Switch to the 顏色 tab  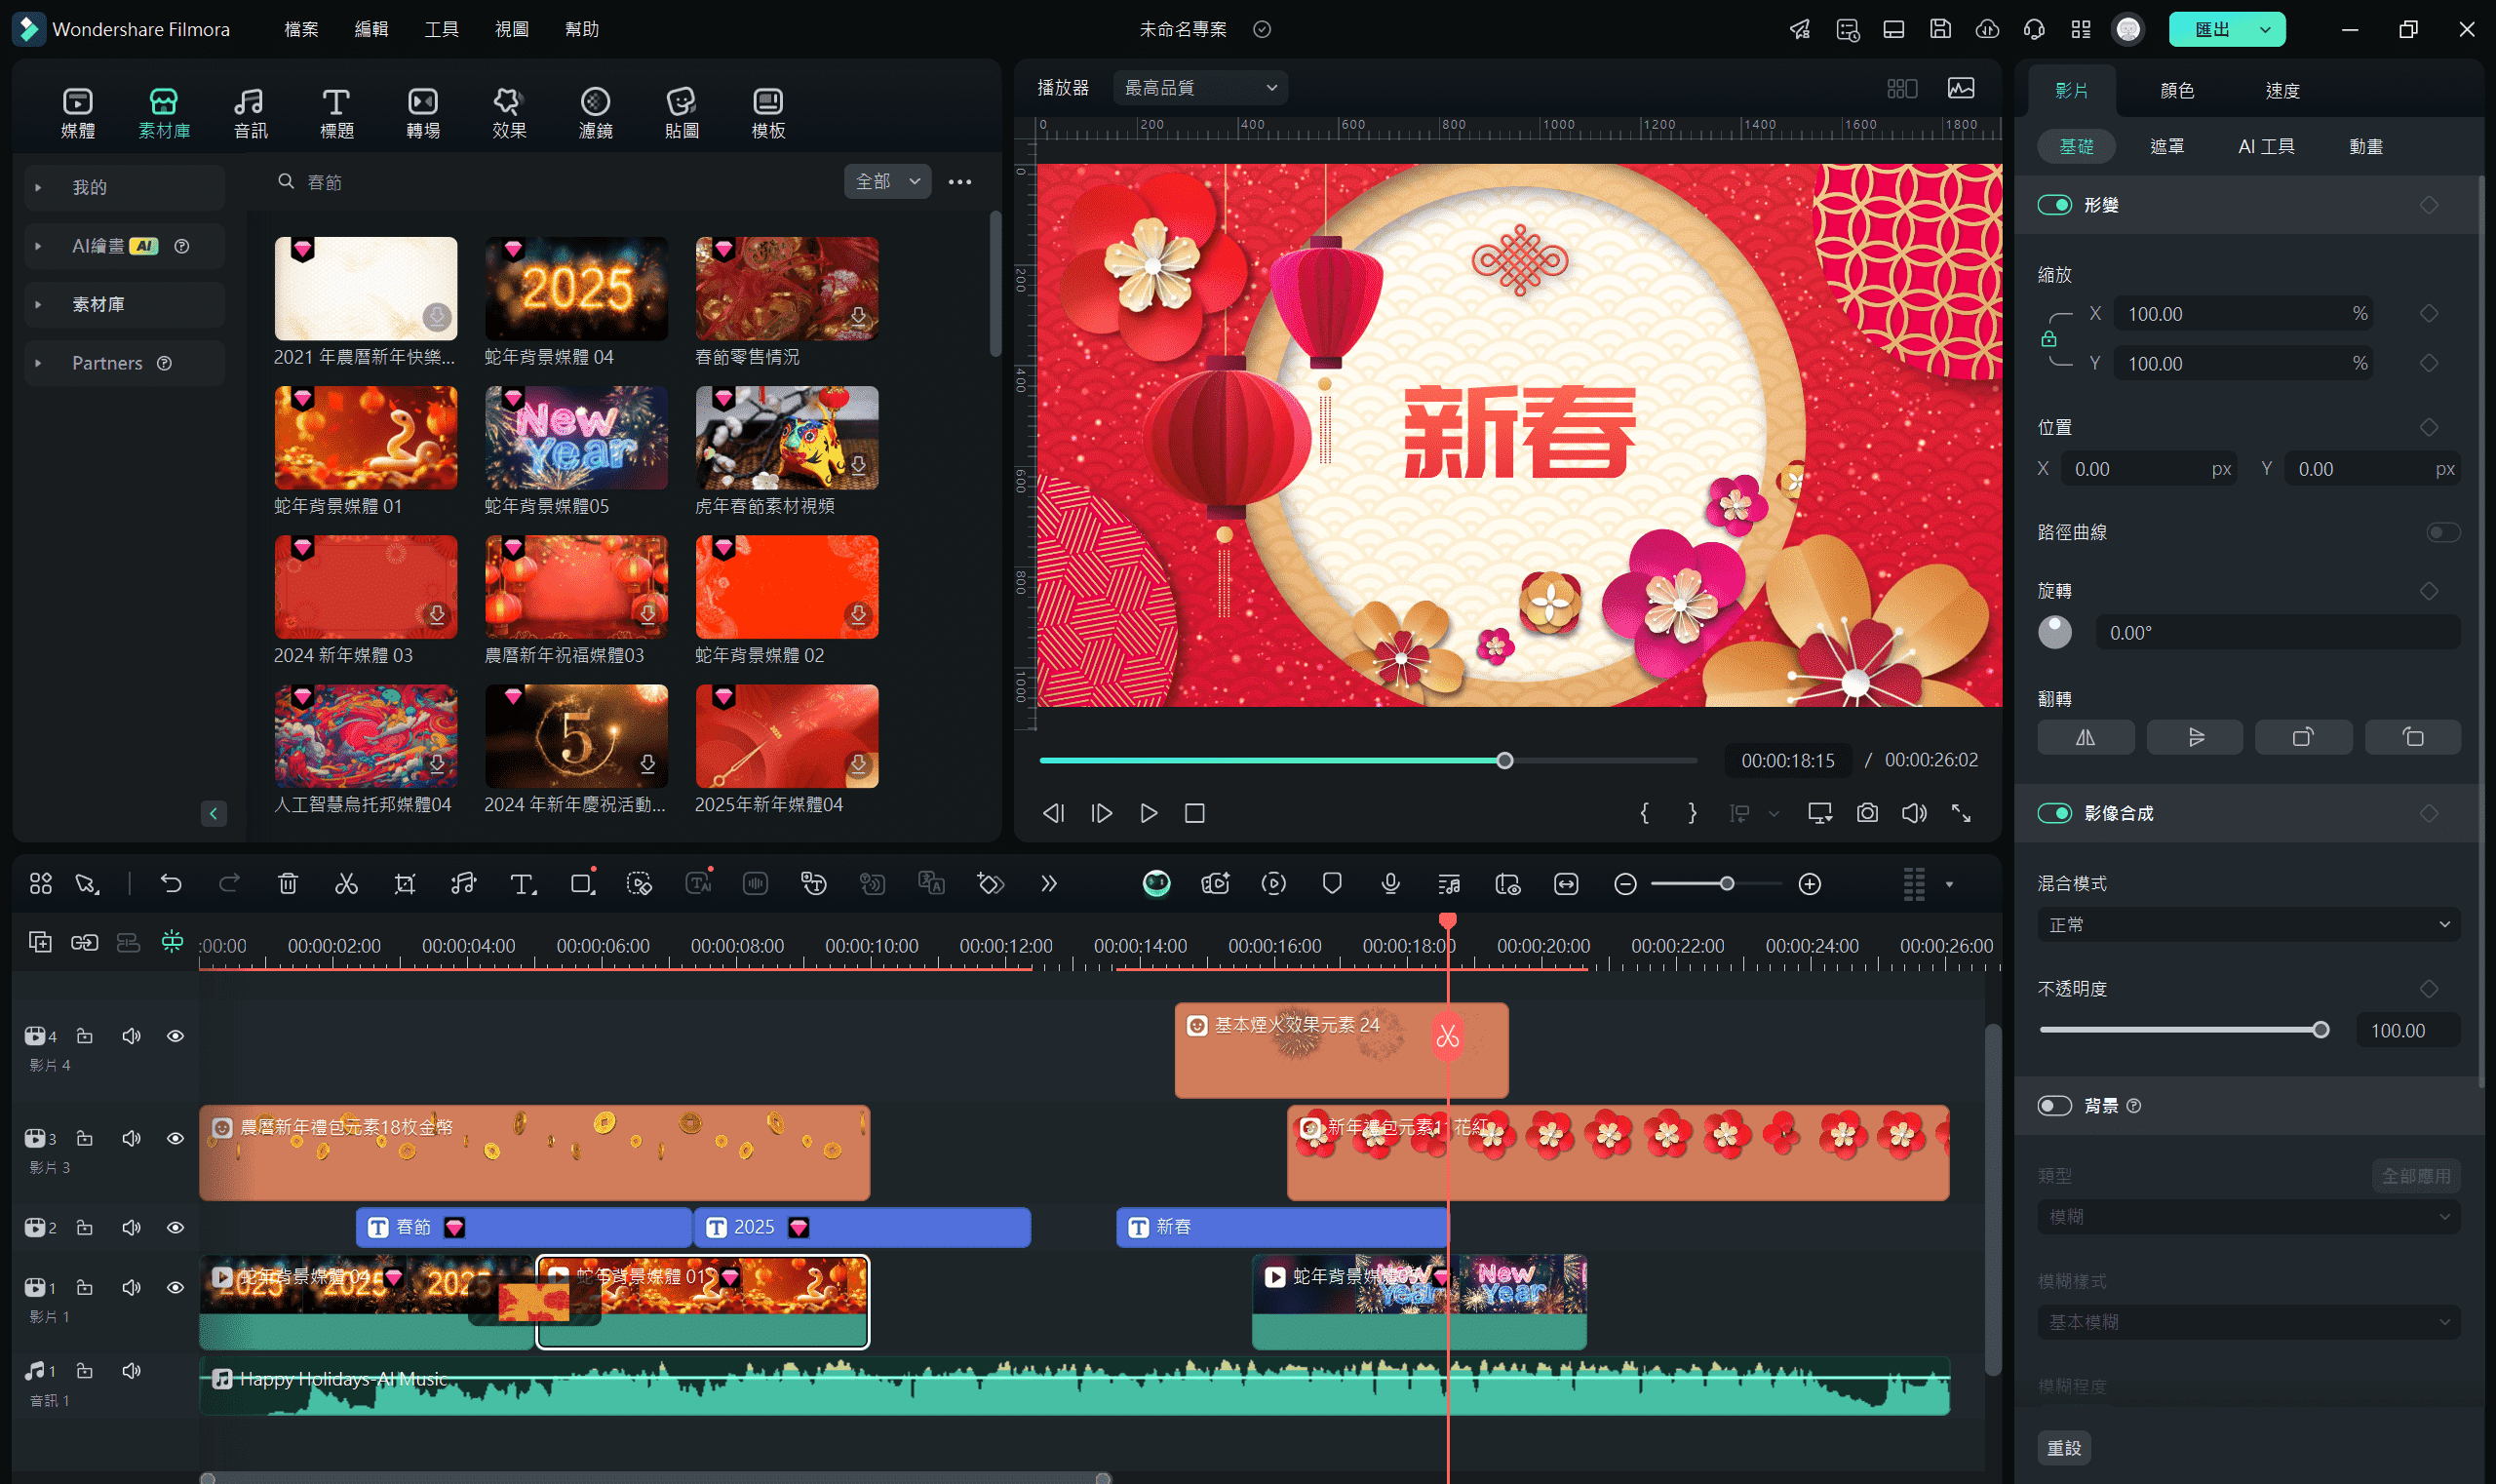[2177, 91]
